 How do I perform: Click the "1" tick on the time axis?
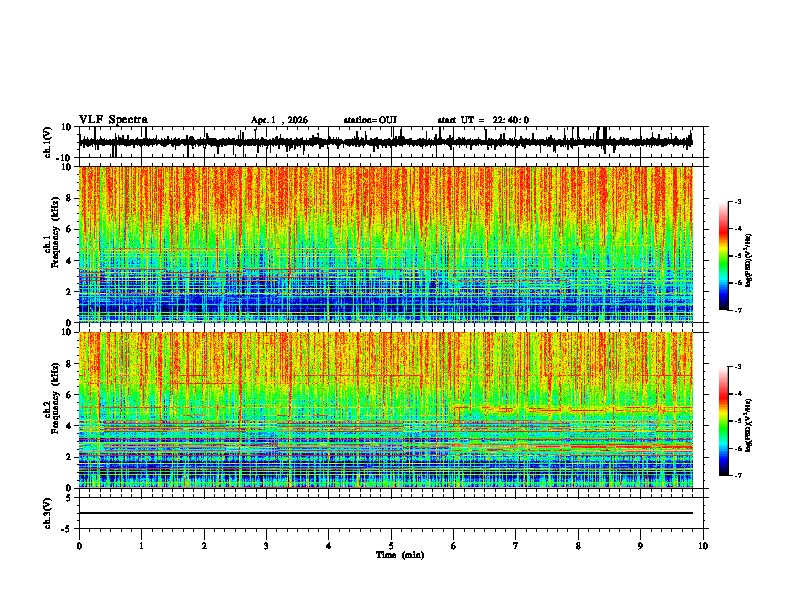click(x=141, y=546)
